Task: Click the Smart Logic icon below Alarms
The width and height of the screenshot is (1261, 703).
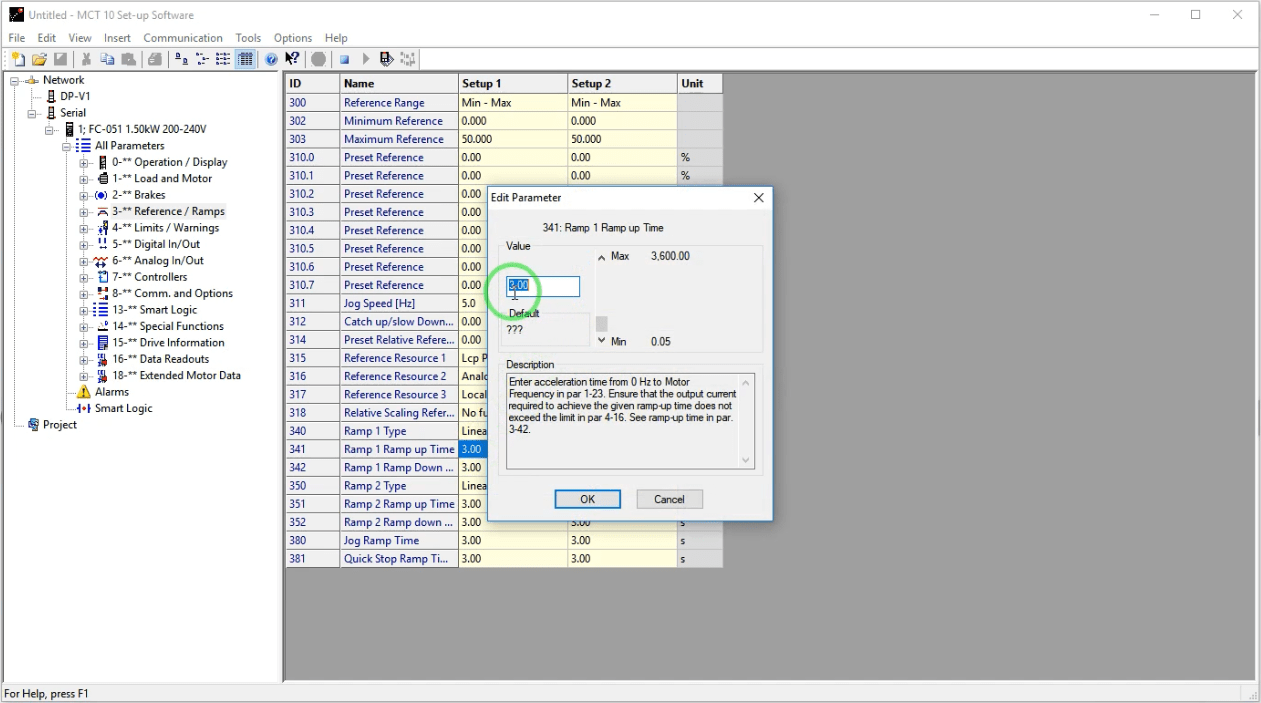Action: [x=84, y=408]
